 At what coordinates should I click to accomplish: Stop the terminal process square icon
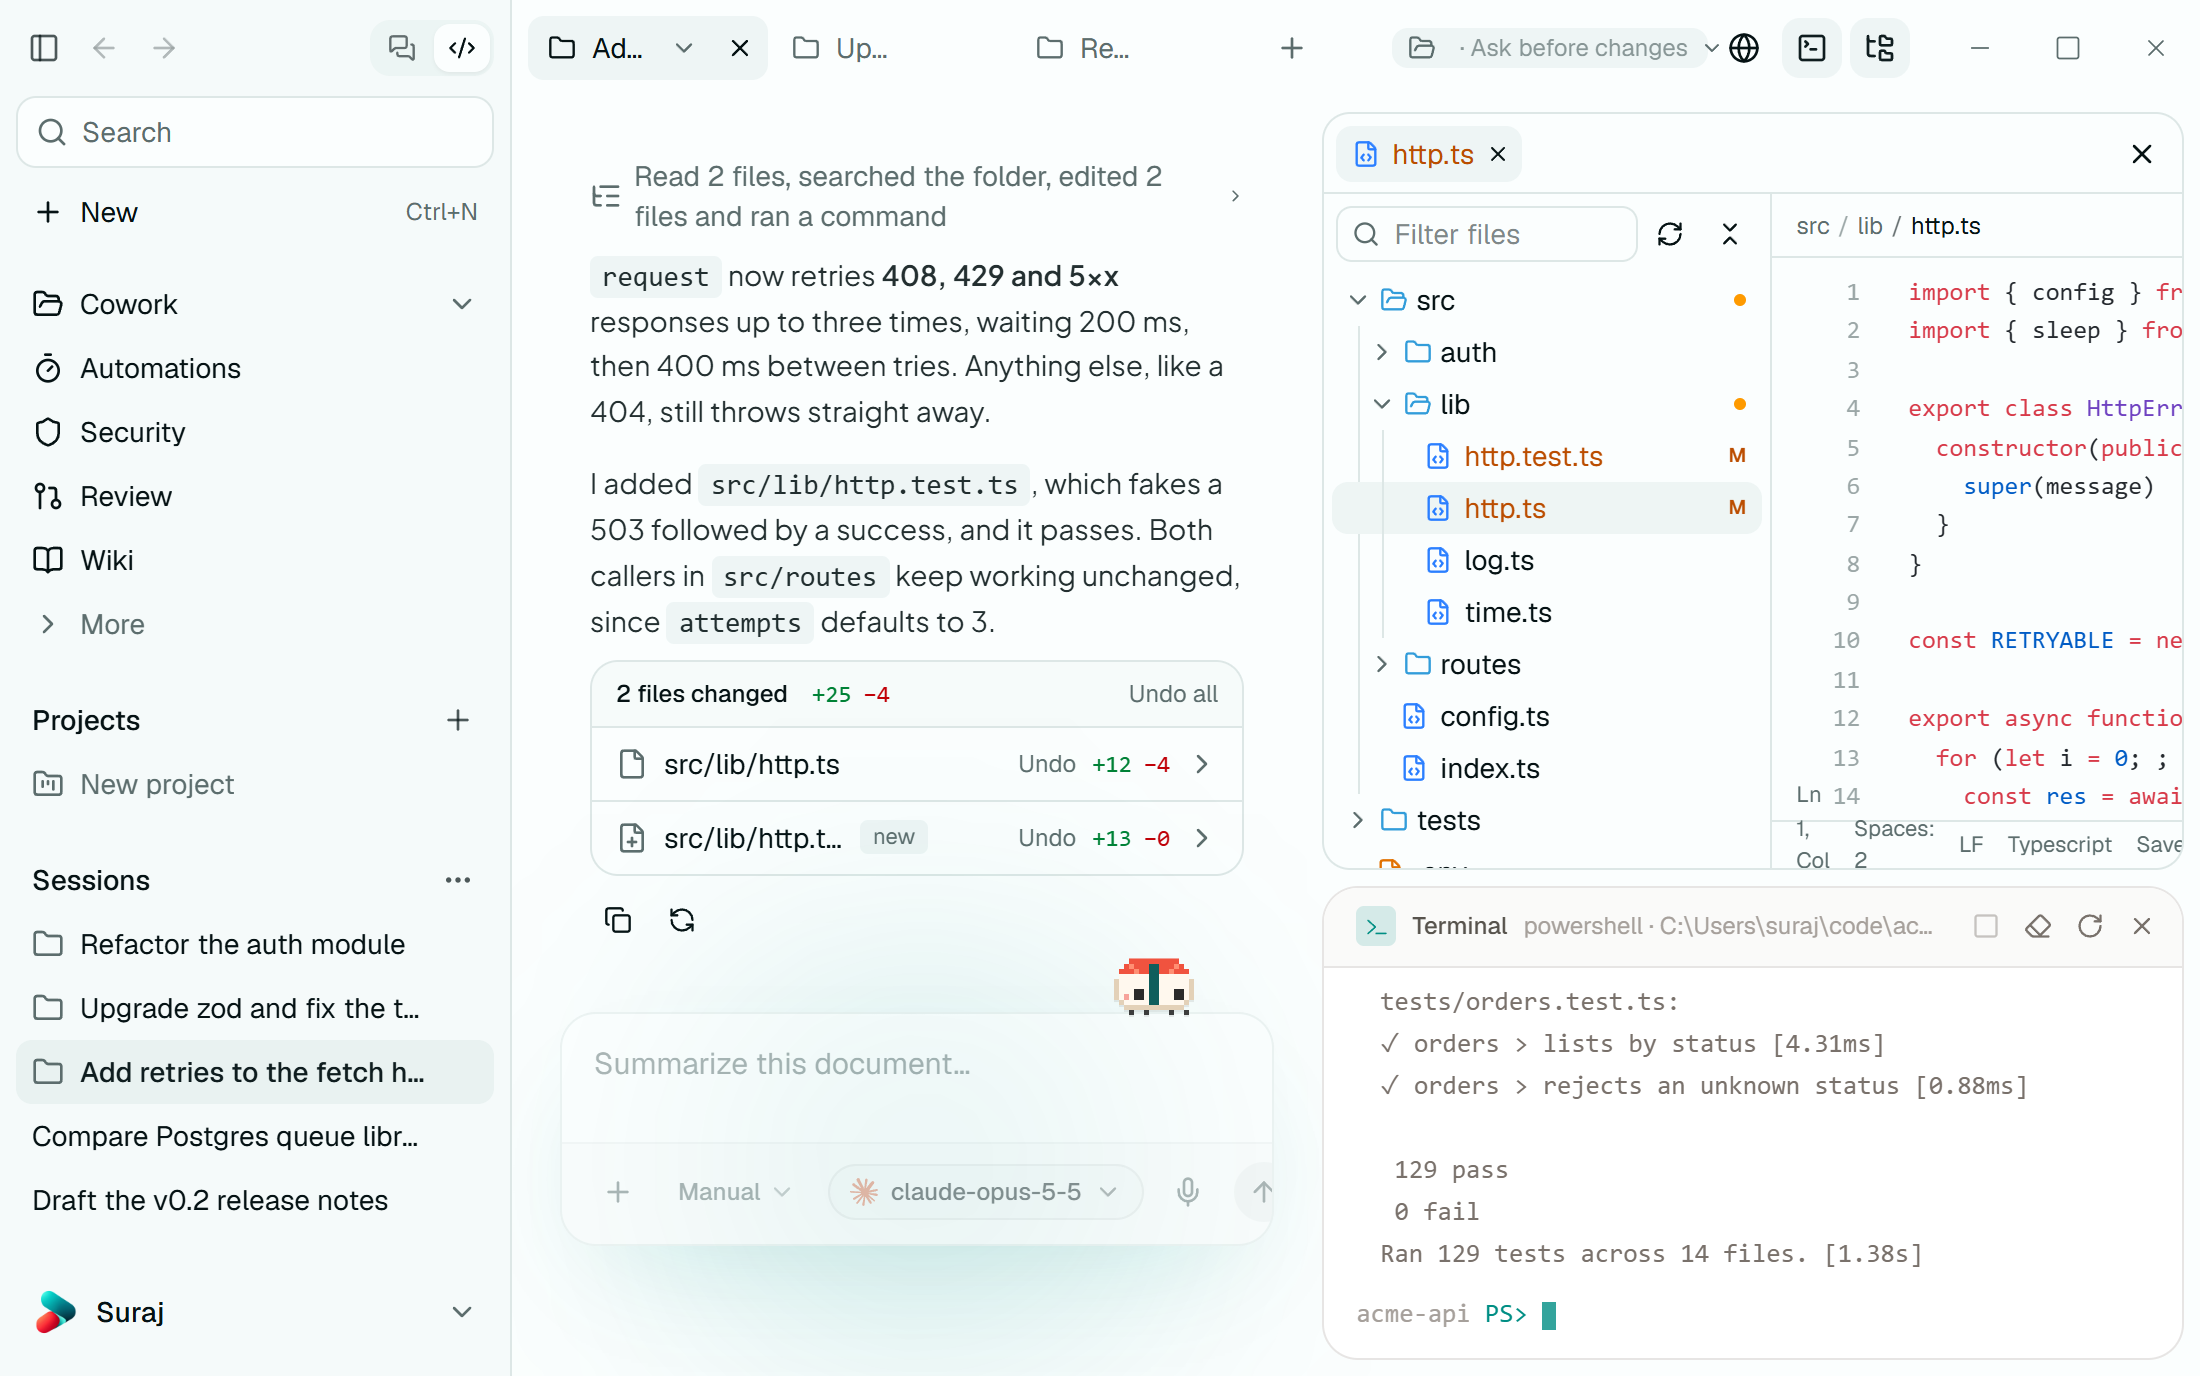[x=1986, y=926]
